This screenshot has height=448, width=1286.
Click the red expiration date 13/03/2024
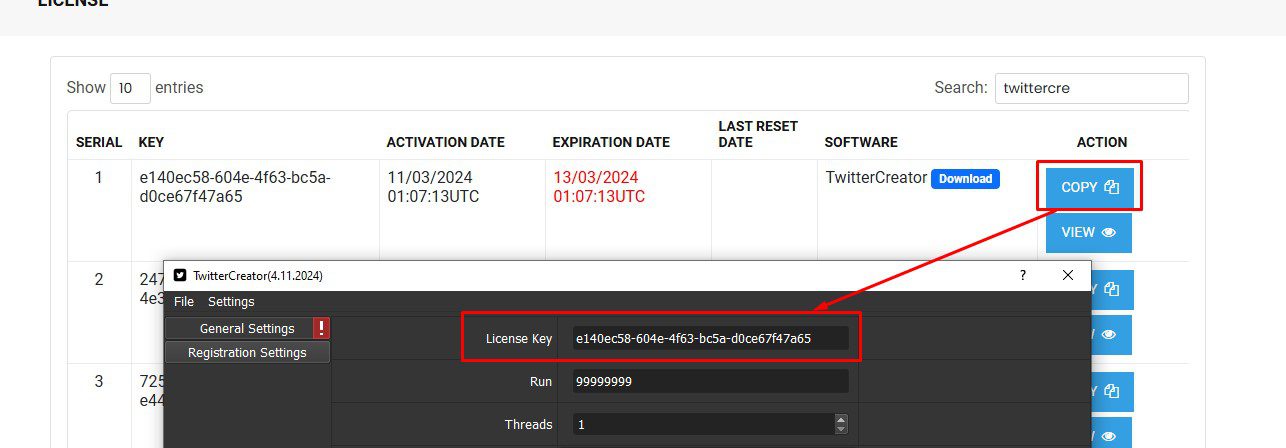(x=599, y=187)
